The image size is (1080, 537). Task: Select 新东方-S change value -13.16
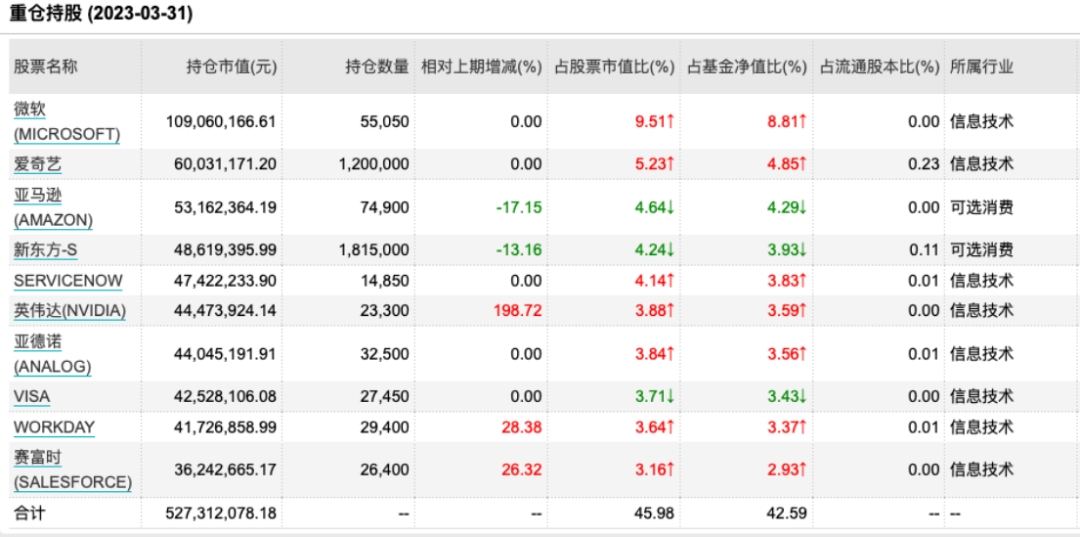tap(519, 251)
